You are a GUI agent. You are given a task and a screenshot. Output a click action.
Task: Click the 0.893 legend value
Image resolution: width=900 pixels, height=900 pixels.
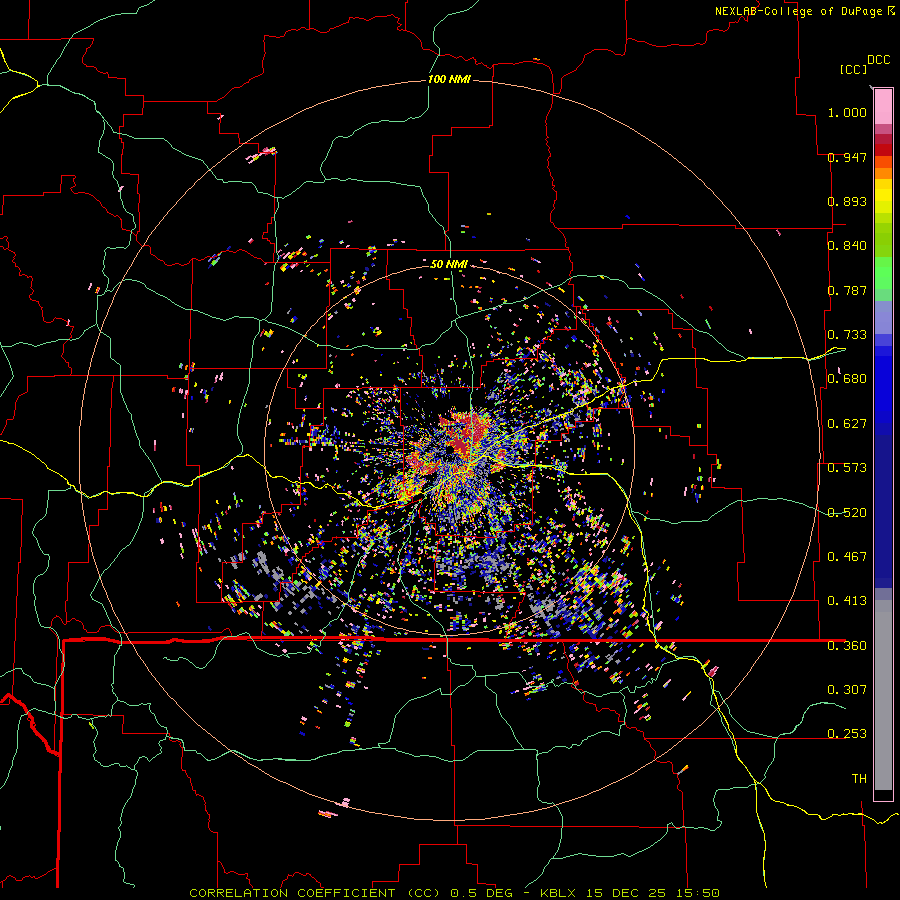point(847,201)
